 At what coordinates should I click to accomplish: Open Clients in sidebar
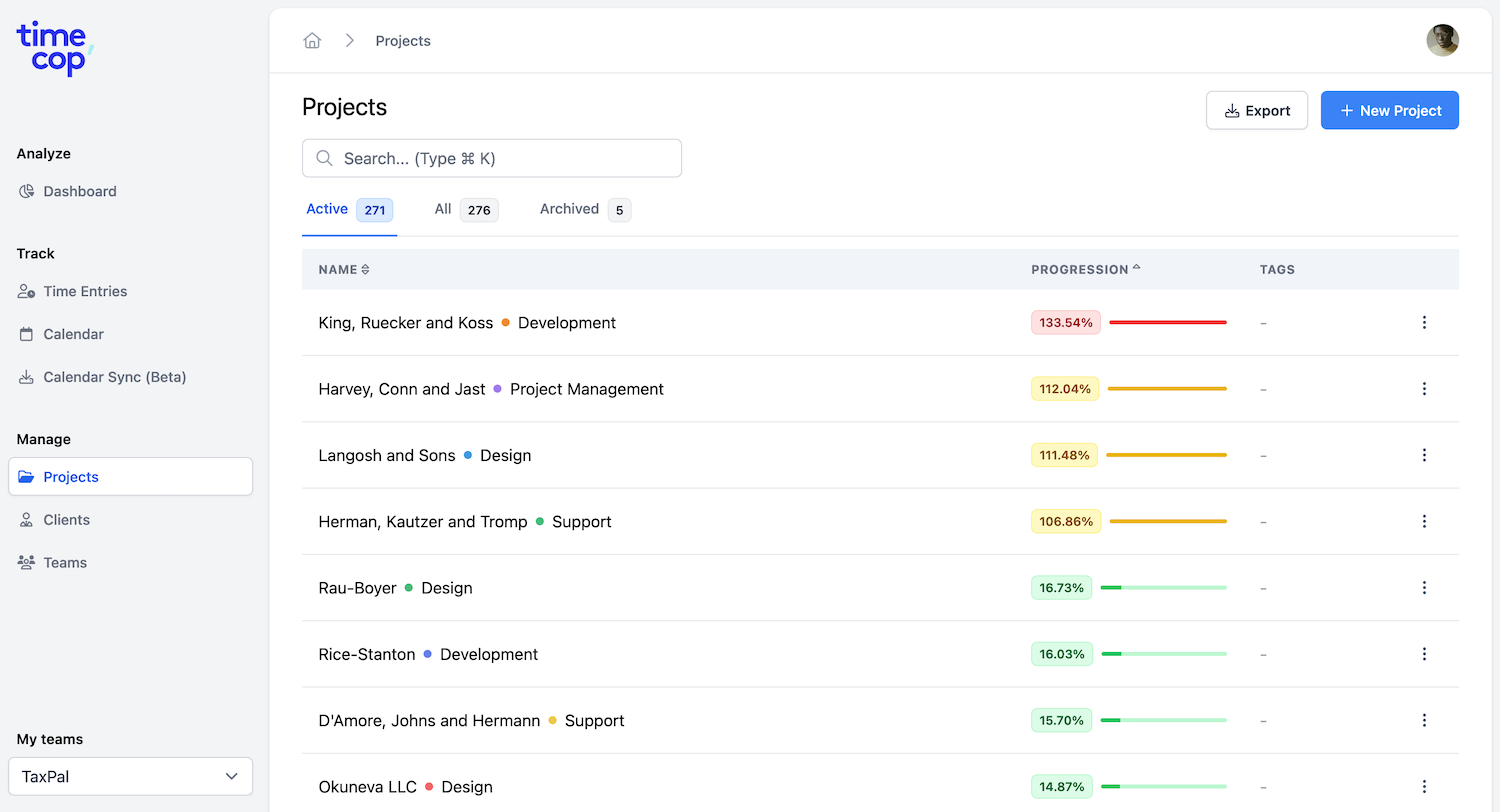pos(66,520)
